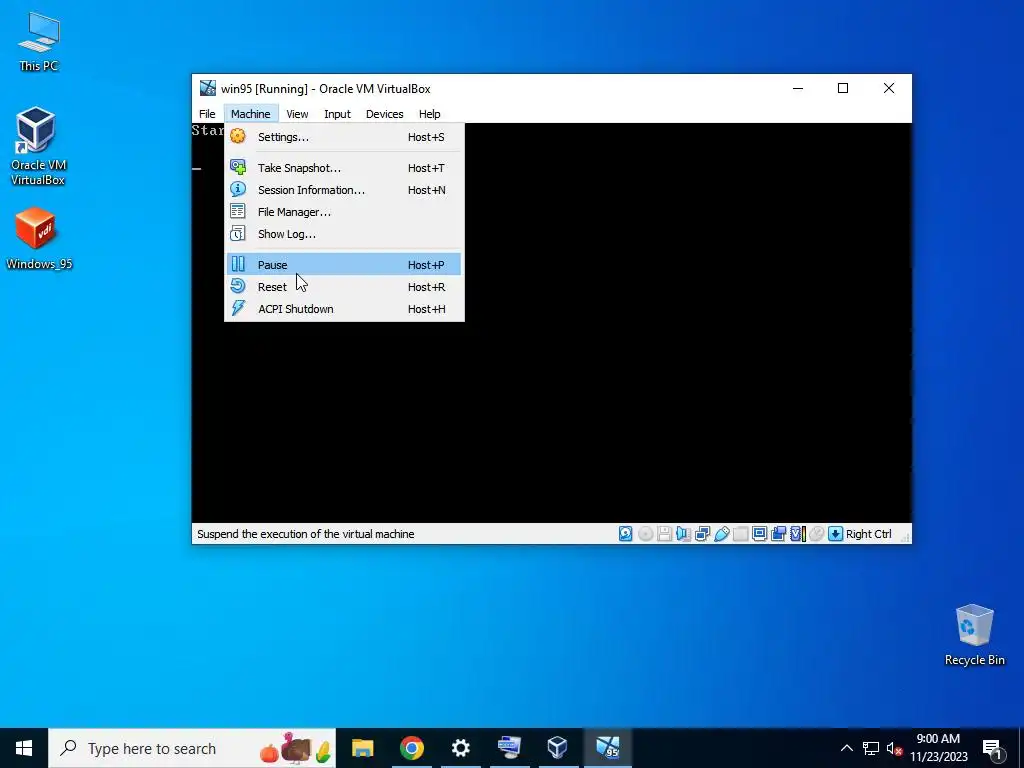Click the CPU virtualization status icon
This screenshot has height=768, width=1024.
[797, 534]
